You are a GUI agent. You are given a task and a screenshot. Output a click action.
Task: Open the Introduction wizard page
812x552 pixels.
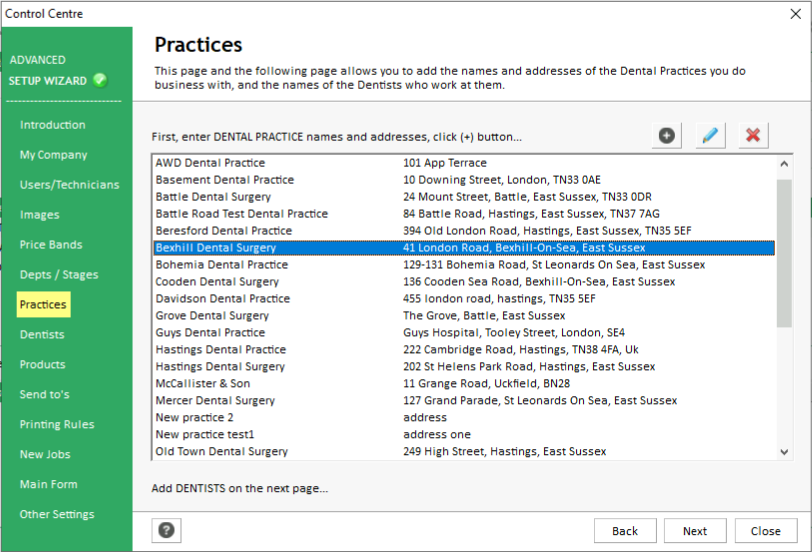coord(52,125)
